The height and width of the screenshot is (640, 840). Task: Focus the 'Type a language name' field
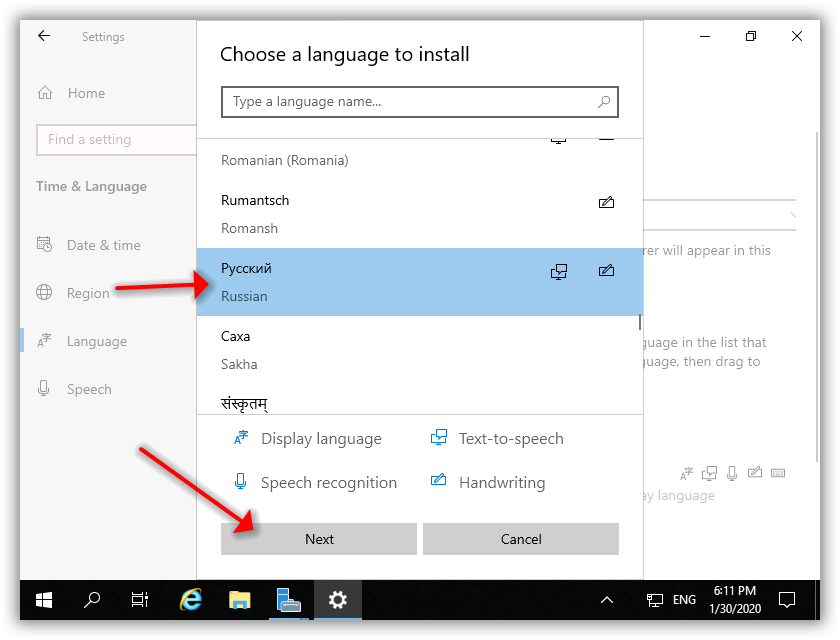click(408, 102)
